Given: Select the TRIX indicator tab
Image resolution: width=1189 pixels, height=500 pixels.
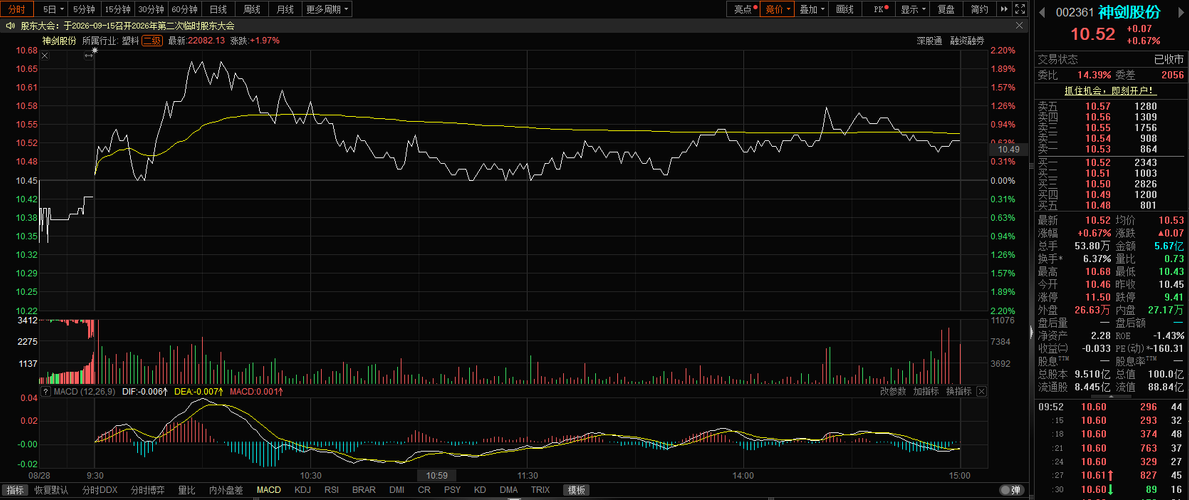Looking at the screenshot, I should click(x=541, y=490).
